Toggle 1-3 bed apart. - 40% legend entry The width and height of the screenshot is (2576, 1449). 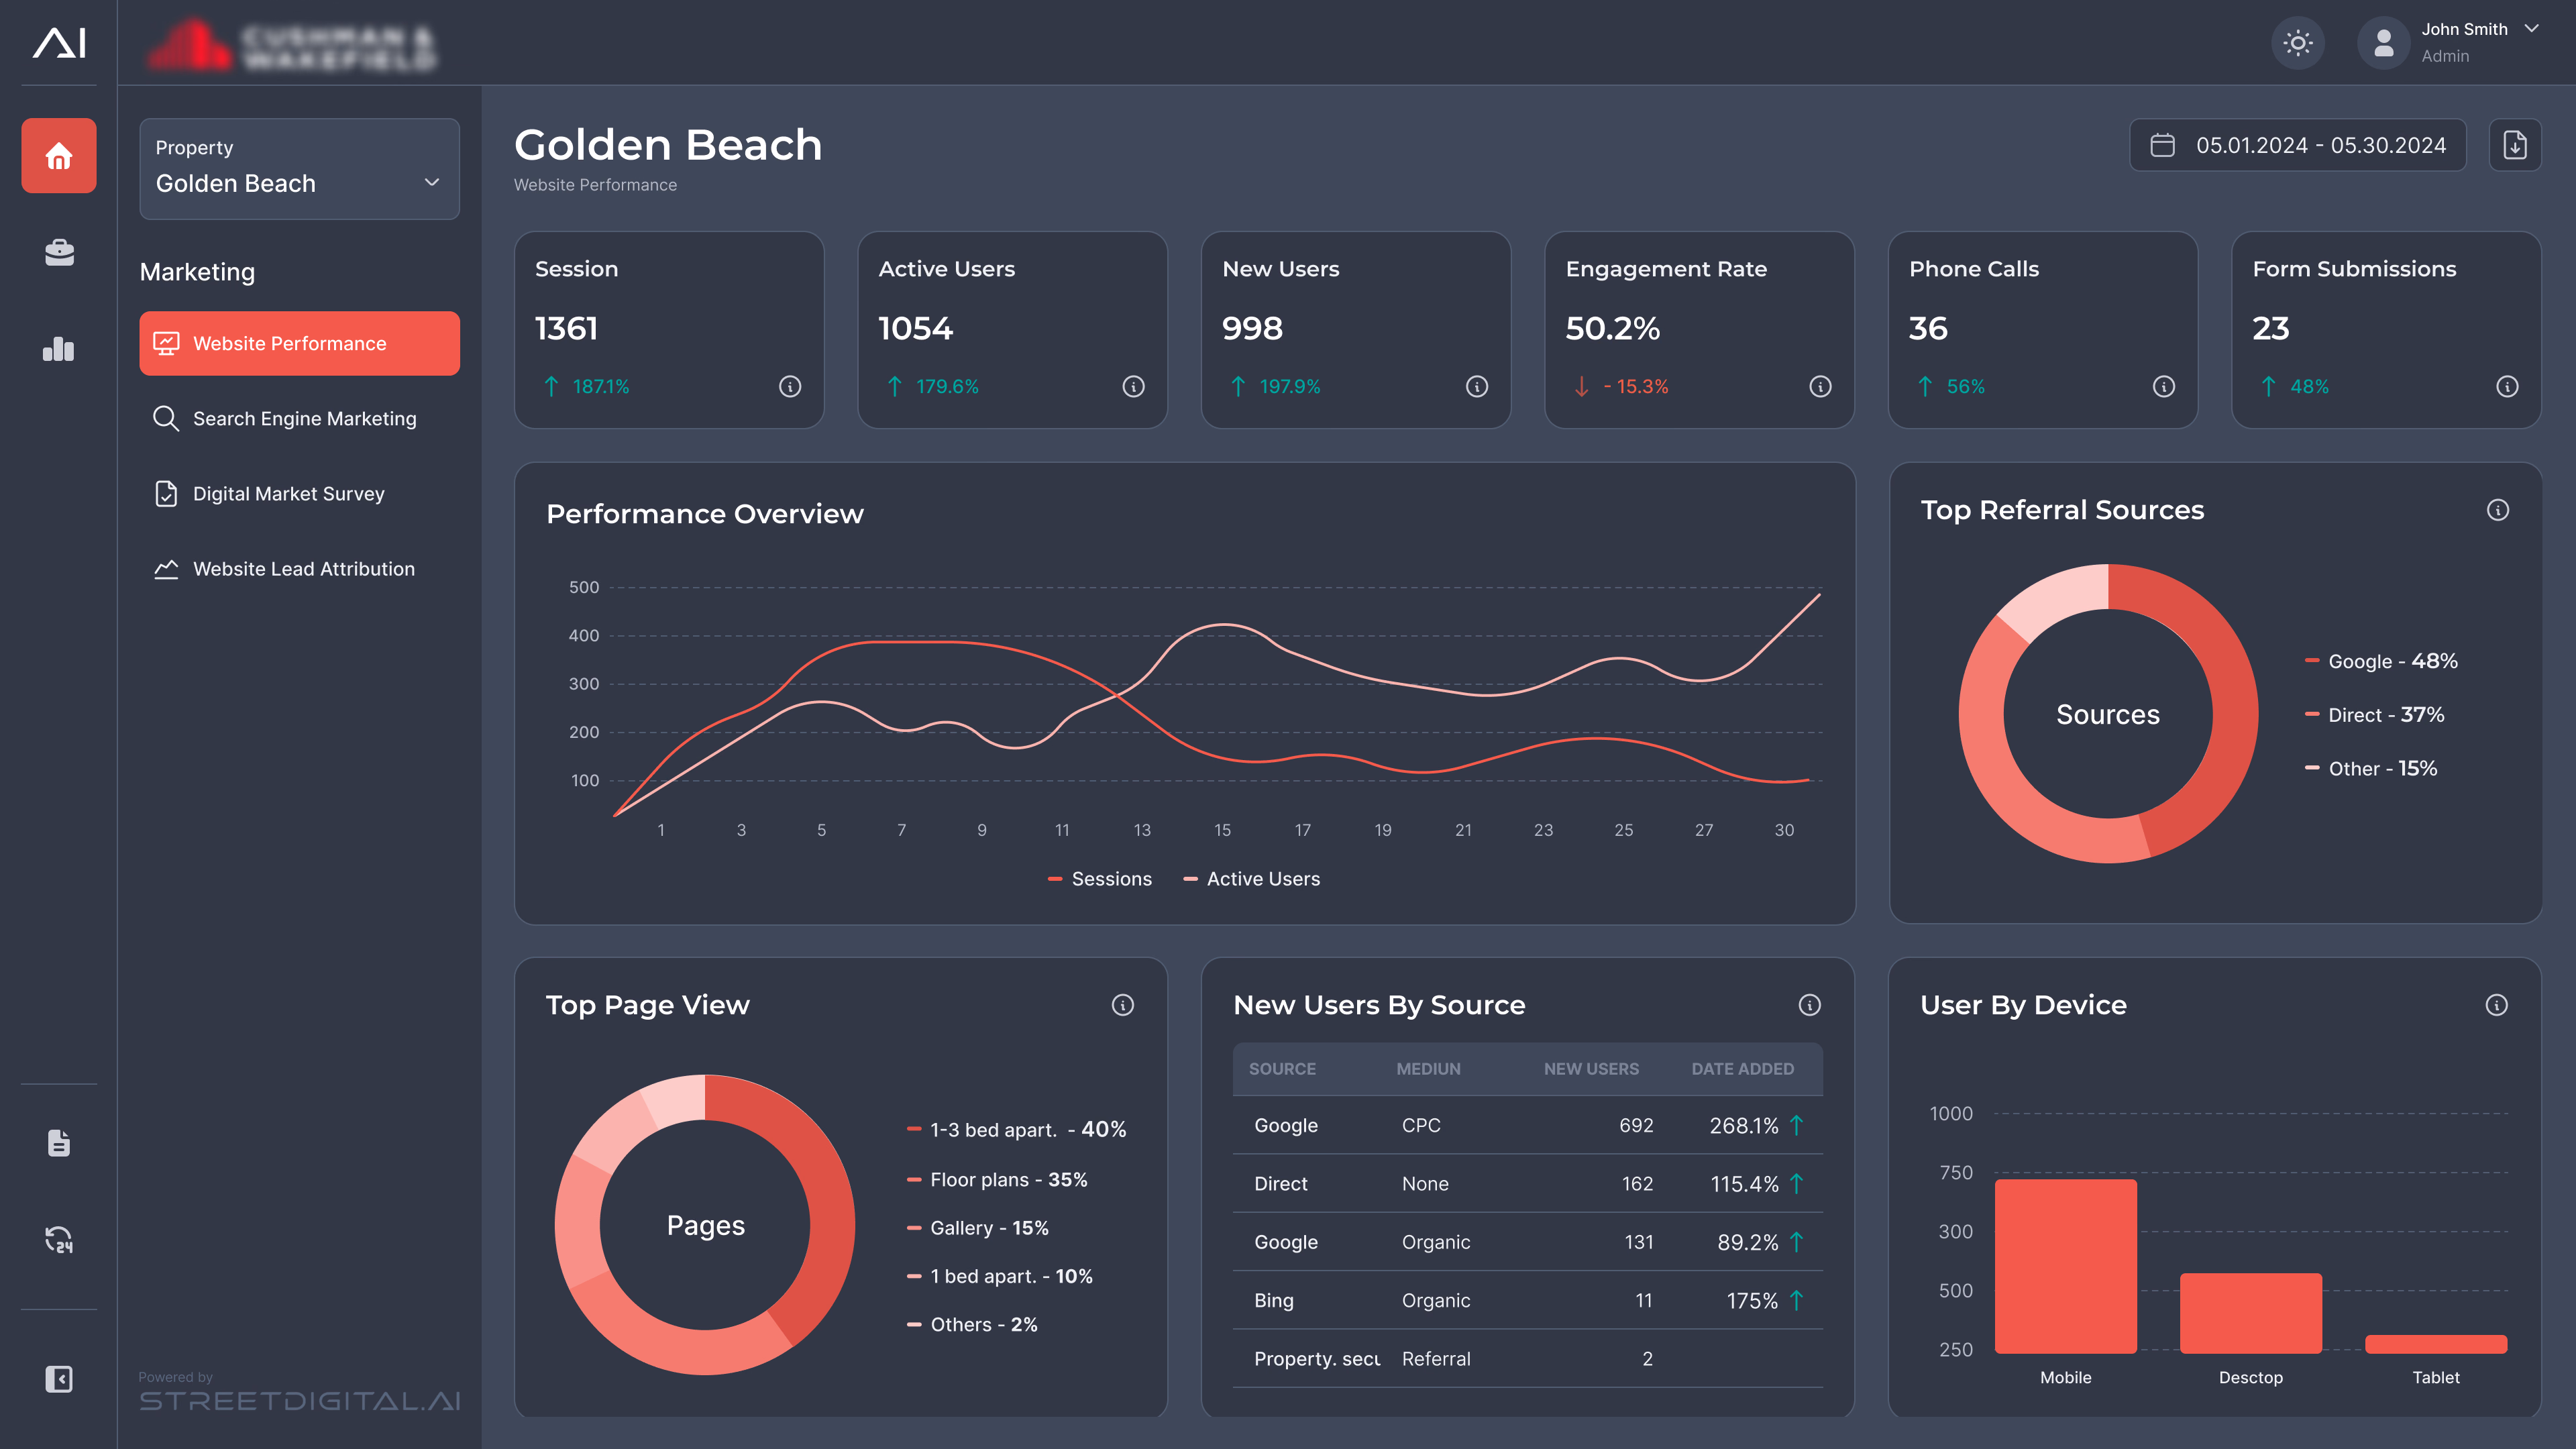[1017, 1129]
